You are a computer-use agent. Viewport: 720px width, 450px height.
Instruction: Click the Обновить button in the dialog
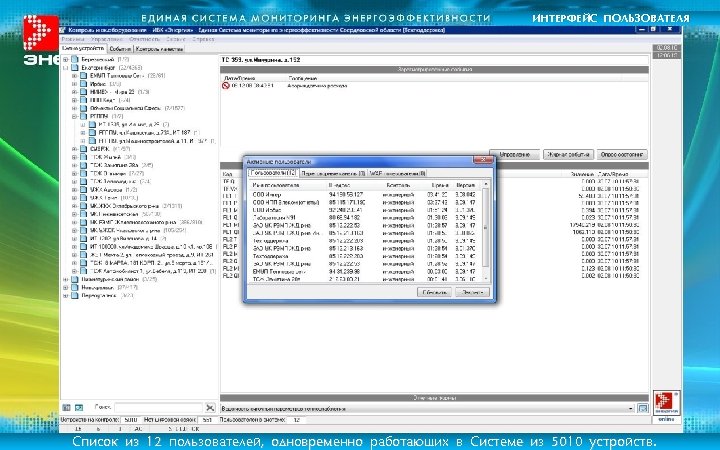coord(434,292)
